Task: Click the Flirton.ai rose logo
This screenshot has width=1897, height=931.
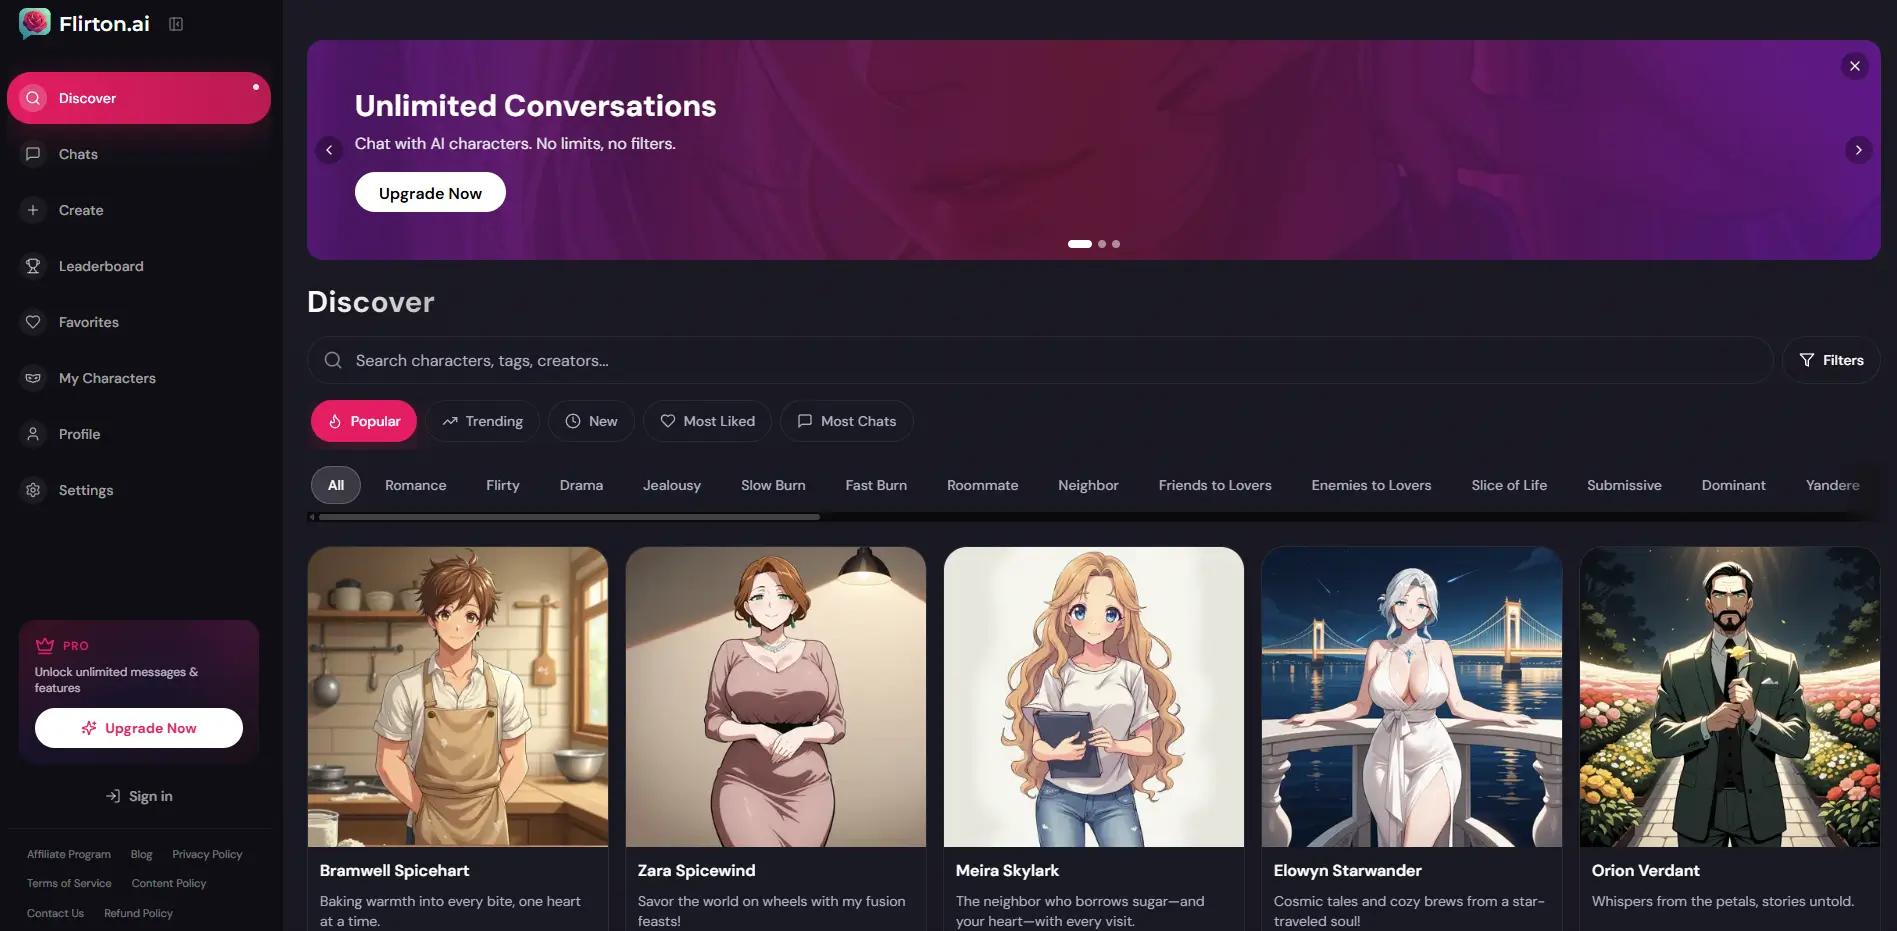Action: [x=34, y=23]
